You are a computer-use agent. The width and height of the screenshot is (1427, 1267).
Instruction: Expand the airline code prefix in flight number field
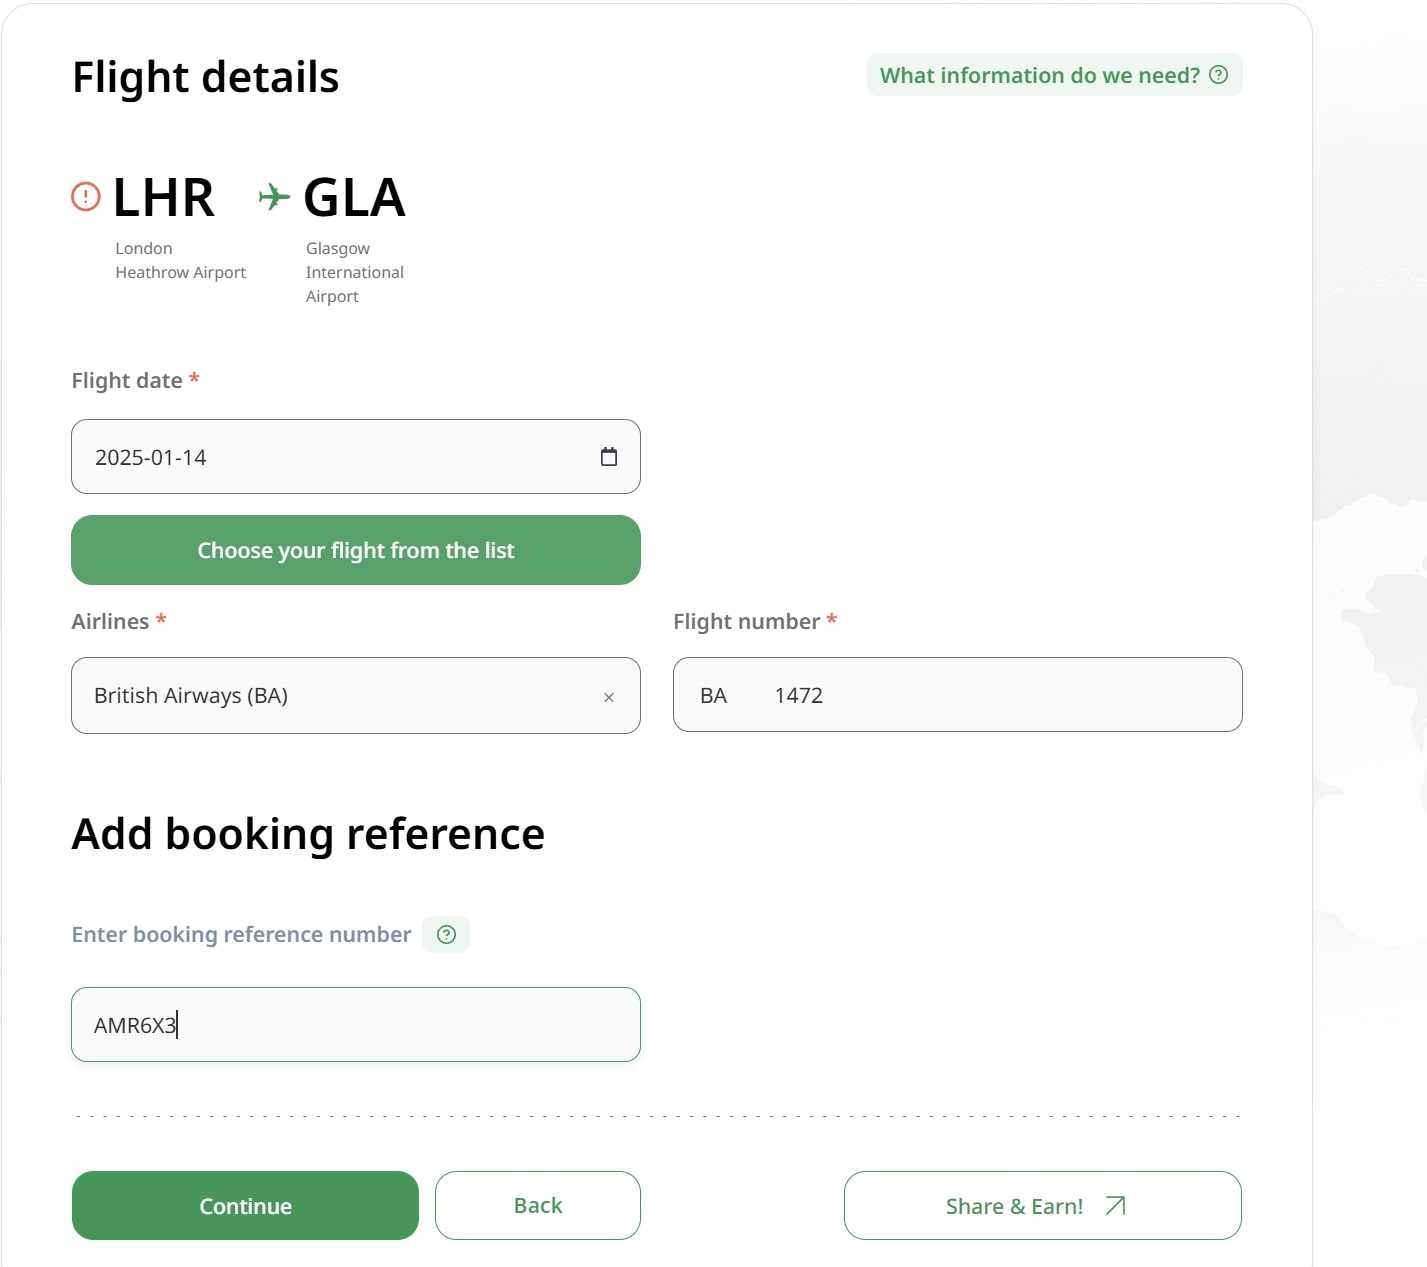(x=712, y=695)
